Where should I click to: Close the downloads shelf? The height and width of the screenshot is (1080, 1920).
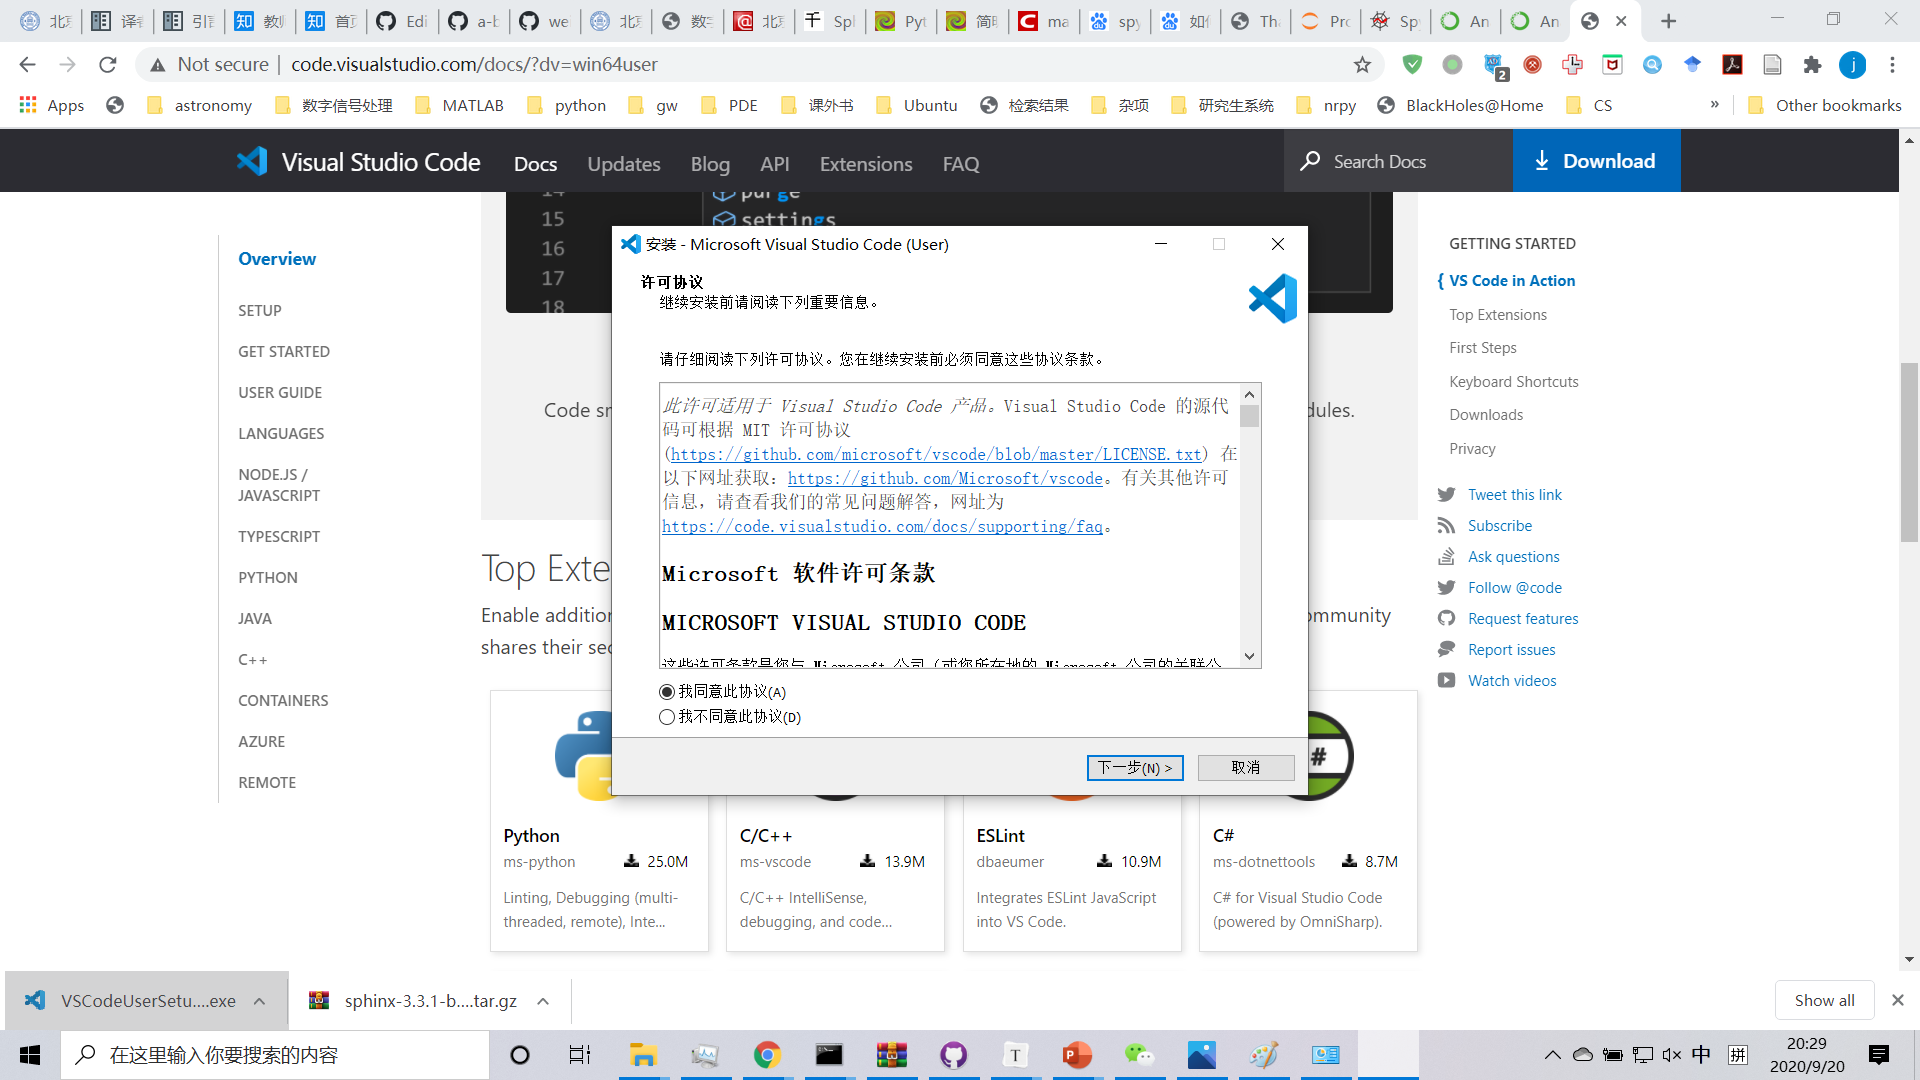pyautogui.click(x=1898, y=1000)
